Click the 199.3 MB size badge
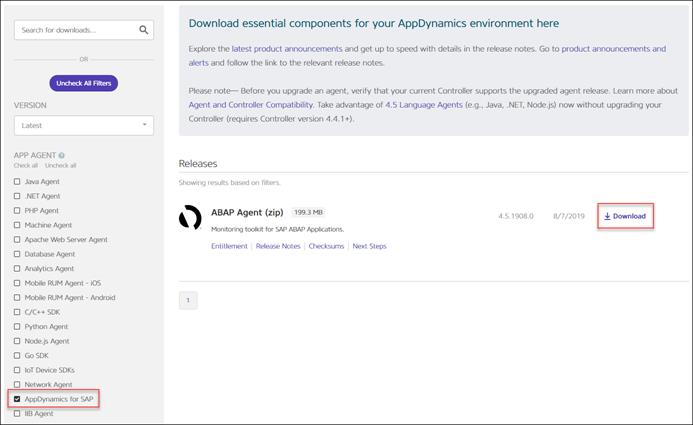Screen dimensions: 693x425 click(308, 212)
